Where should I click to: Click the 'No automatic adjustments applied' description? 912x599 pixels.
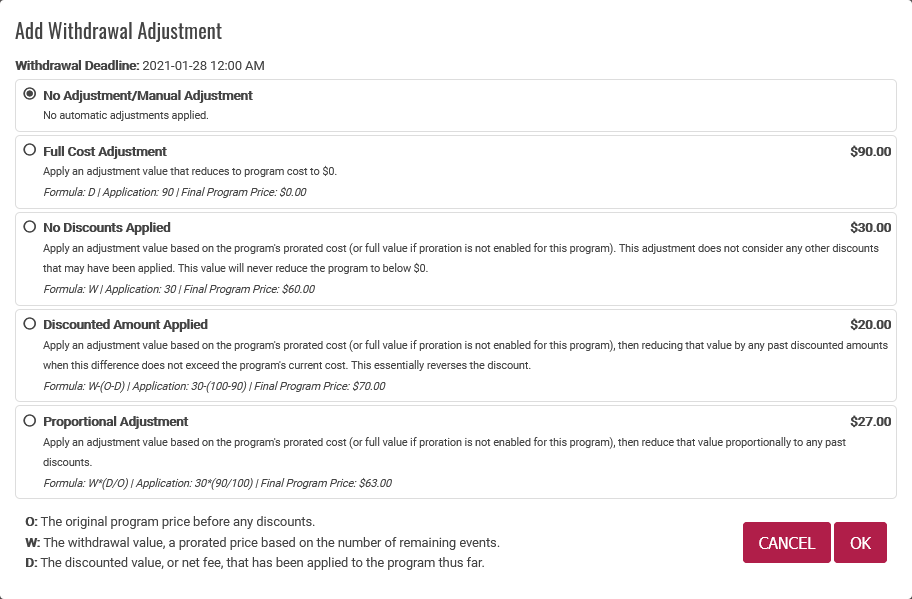pos(126,116)
